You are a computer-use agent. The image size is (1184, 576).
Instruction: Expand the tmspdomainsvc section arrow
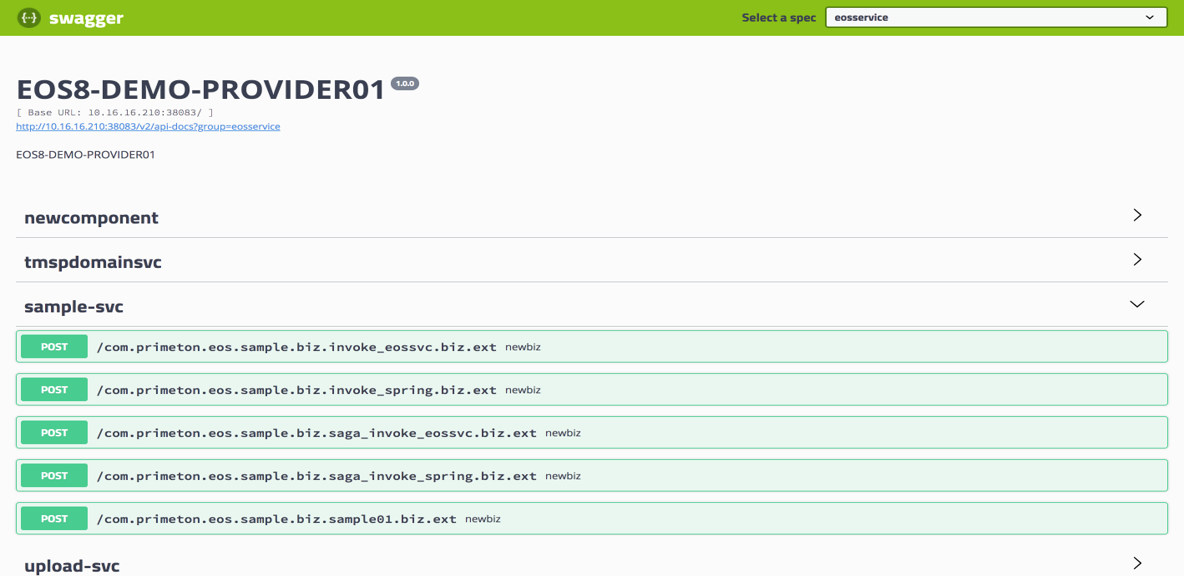coord(1137,260)
